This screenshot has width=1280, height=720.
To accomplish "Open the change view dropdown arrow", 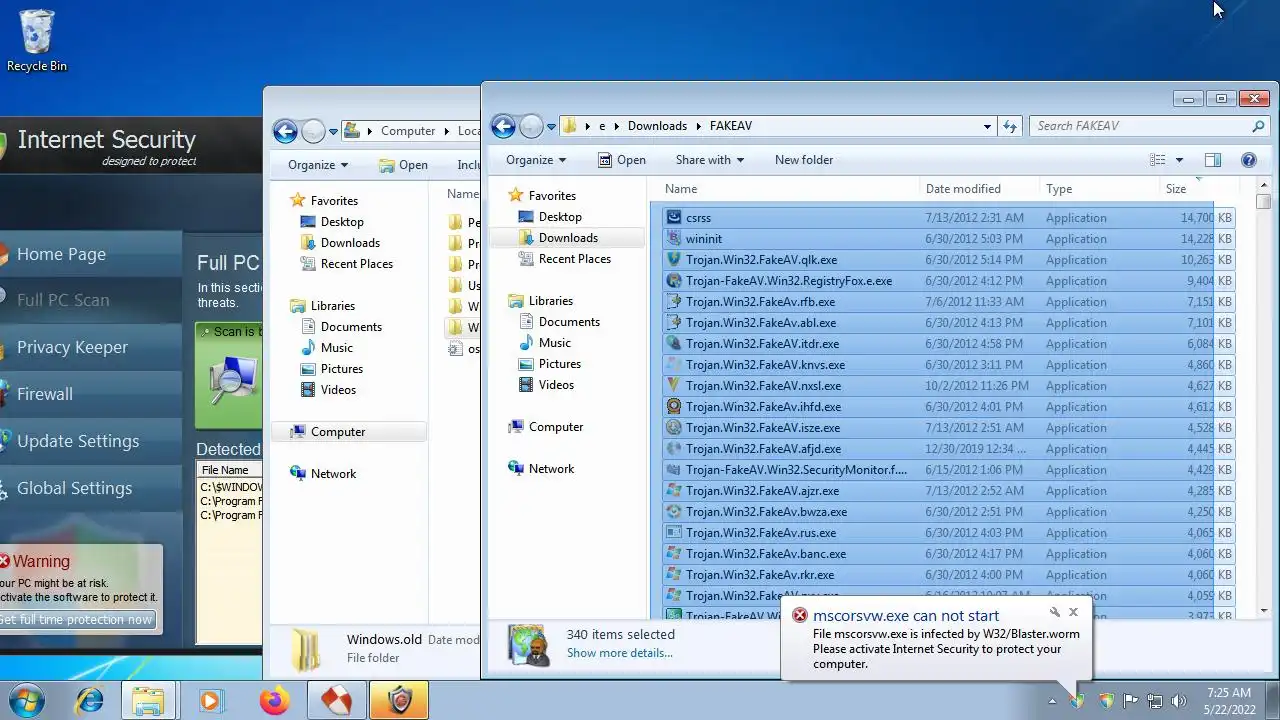I will [1179, 160].
